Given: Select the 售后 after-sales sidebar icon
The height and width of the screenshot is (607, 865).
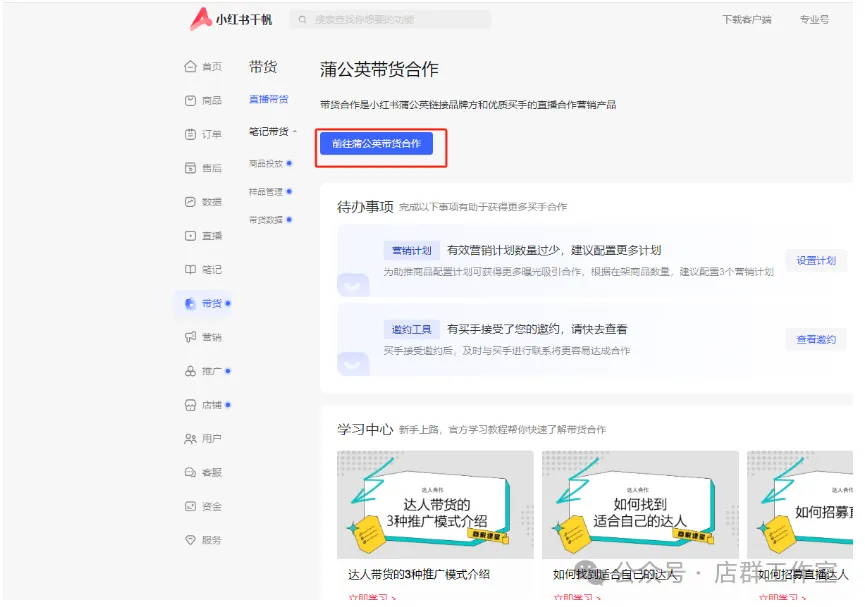Looking at the screenshot, I should pos(190,168).
